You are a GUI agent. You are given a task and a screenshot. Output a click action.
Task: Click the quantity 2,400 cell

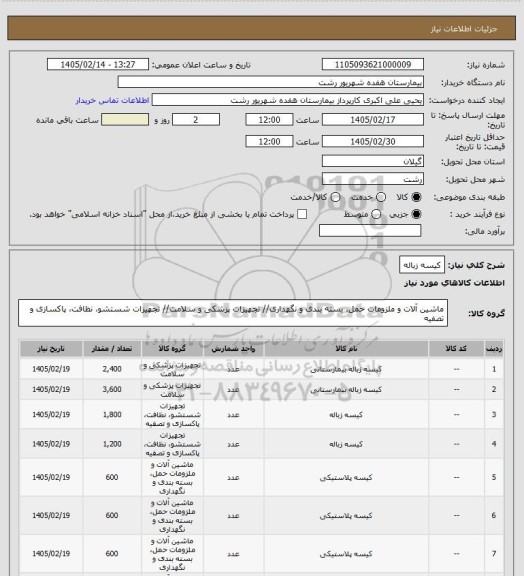112,369
